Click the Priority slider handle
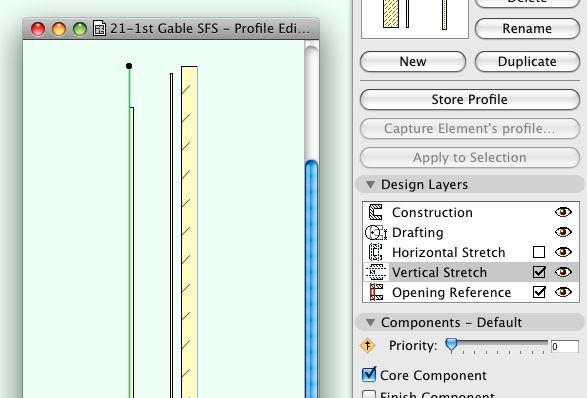The height and width of the screenshot is (398, 587). click(x=451, y=345)
